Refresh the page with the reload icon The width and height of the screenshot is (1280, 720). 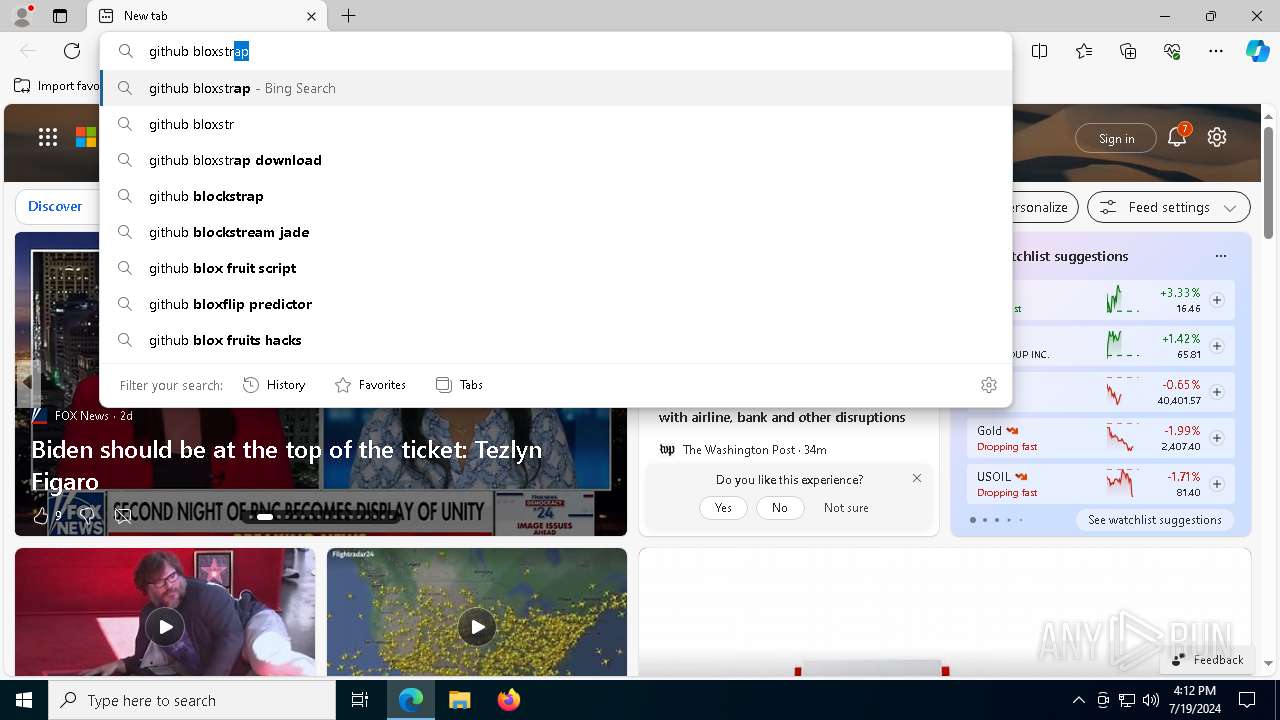pyautogui.click(x=72, y=51)
